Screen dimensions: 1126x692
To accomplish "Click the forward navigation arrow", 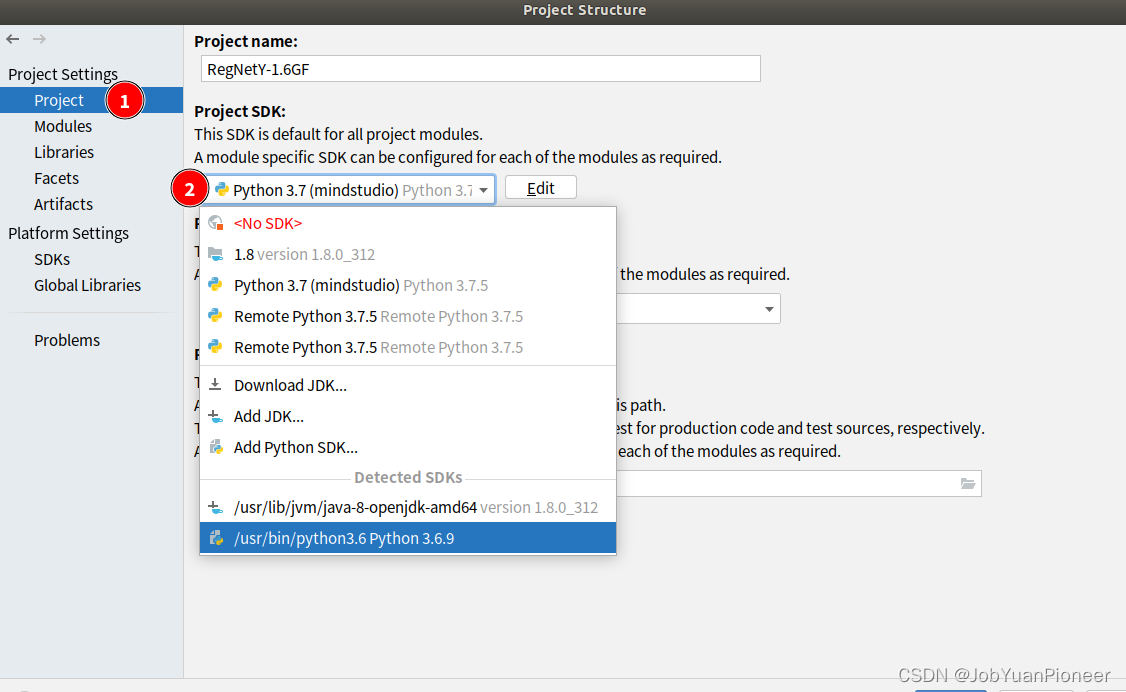I will [38, 39].
